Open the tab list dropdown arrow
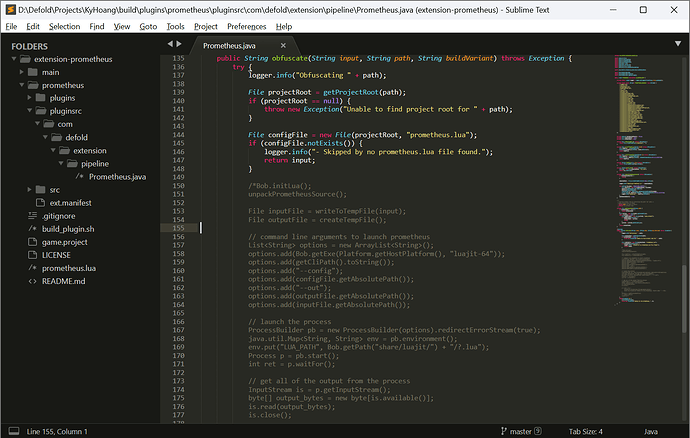This screenshot has width=690, height=438. pos(678,44)
